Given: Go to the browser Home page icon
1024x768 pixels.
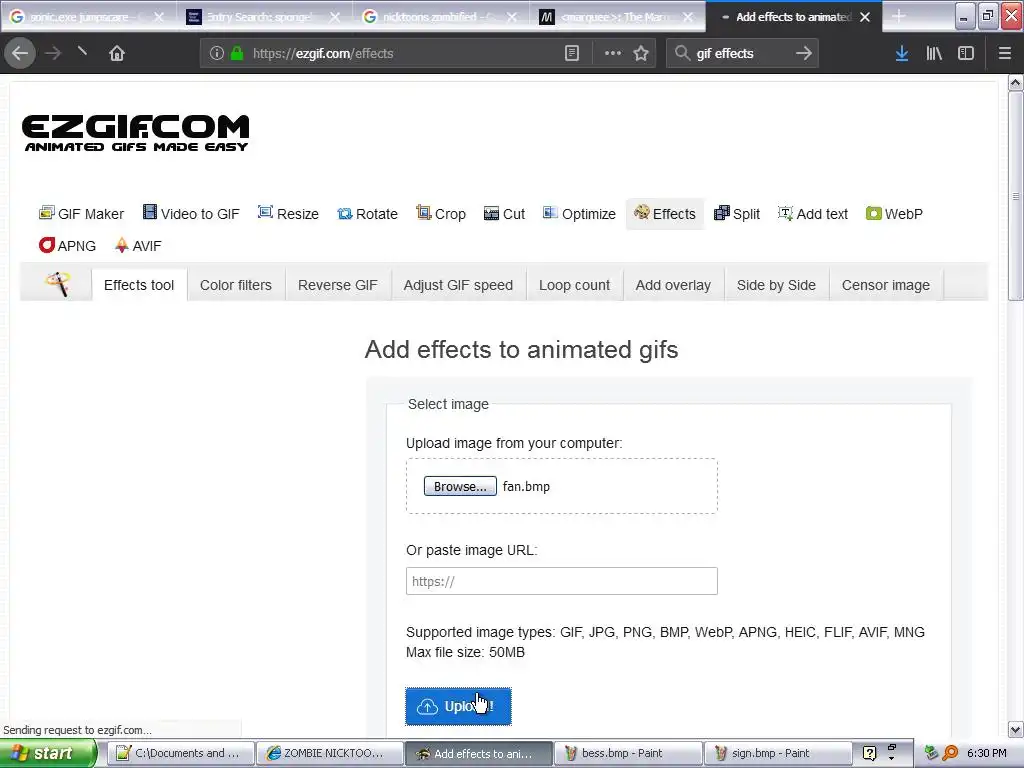Looking at the screenshot, I should pos(117,53).
